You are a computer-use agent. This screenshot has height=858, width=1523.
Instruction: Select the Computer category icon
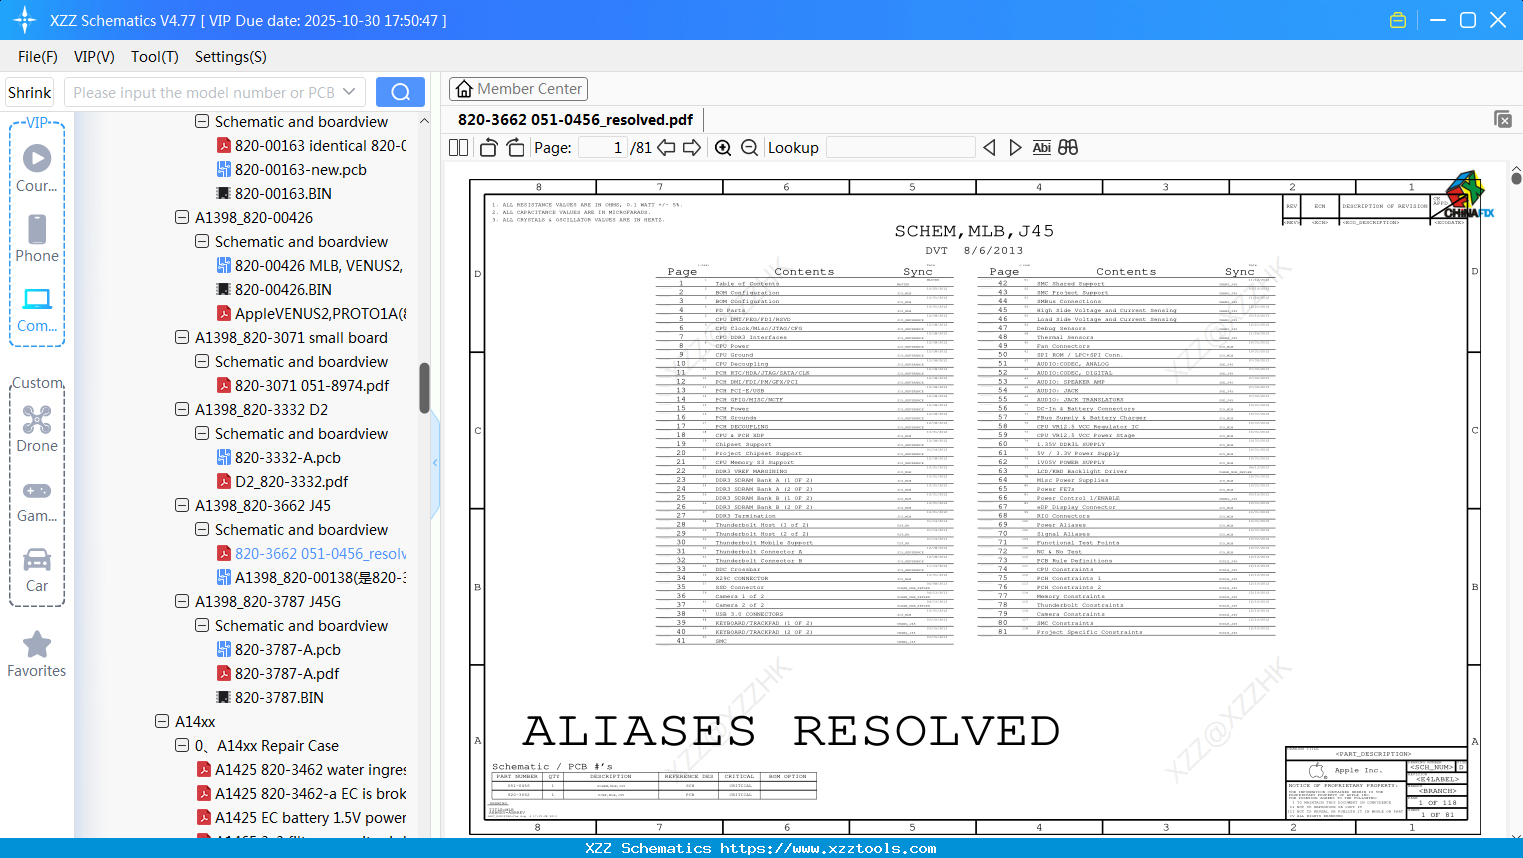point(37,309)
